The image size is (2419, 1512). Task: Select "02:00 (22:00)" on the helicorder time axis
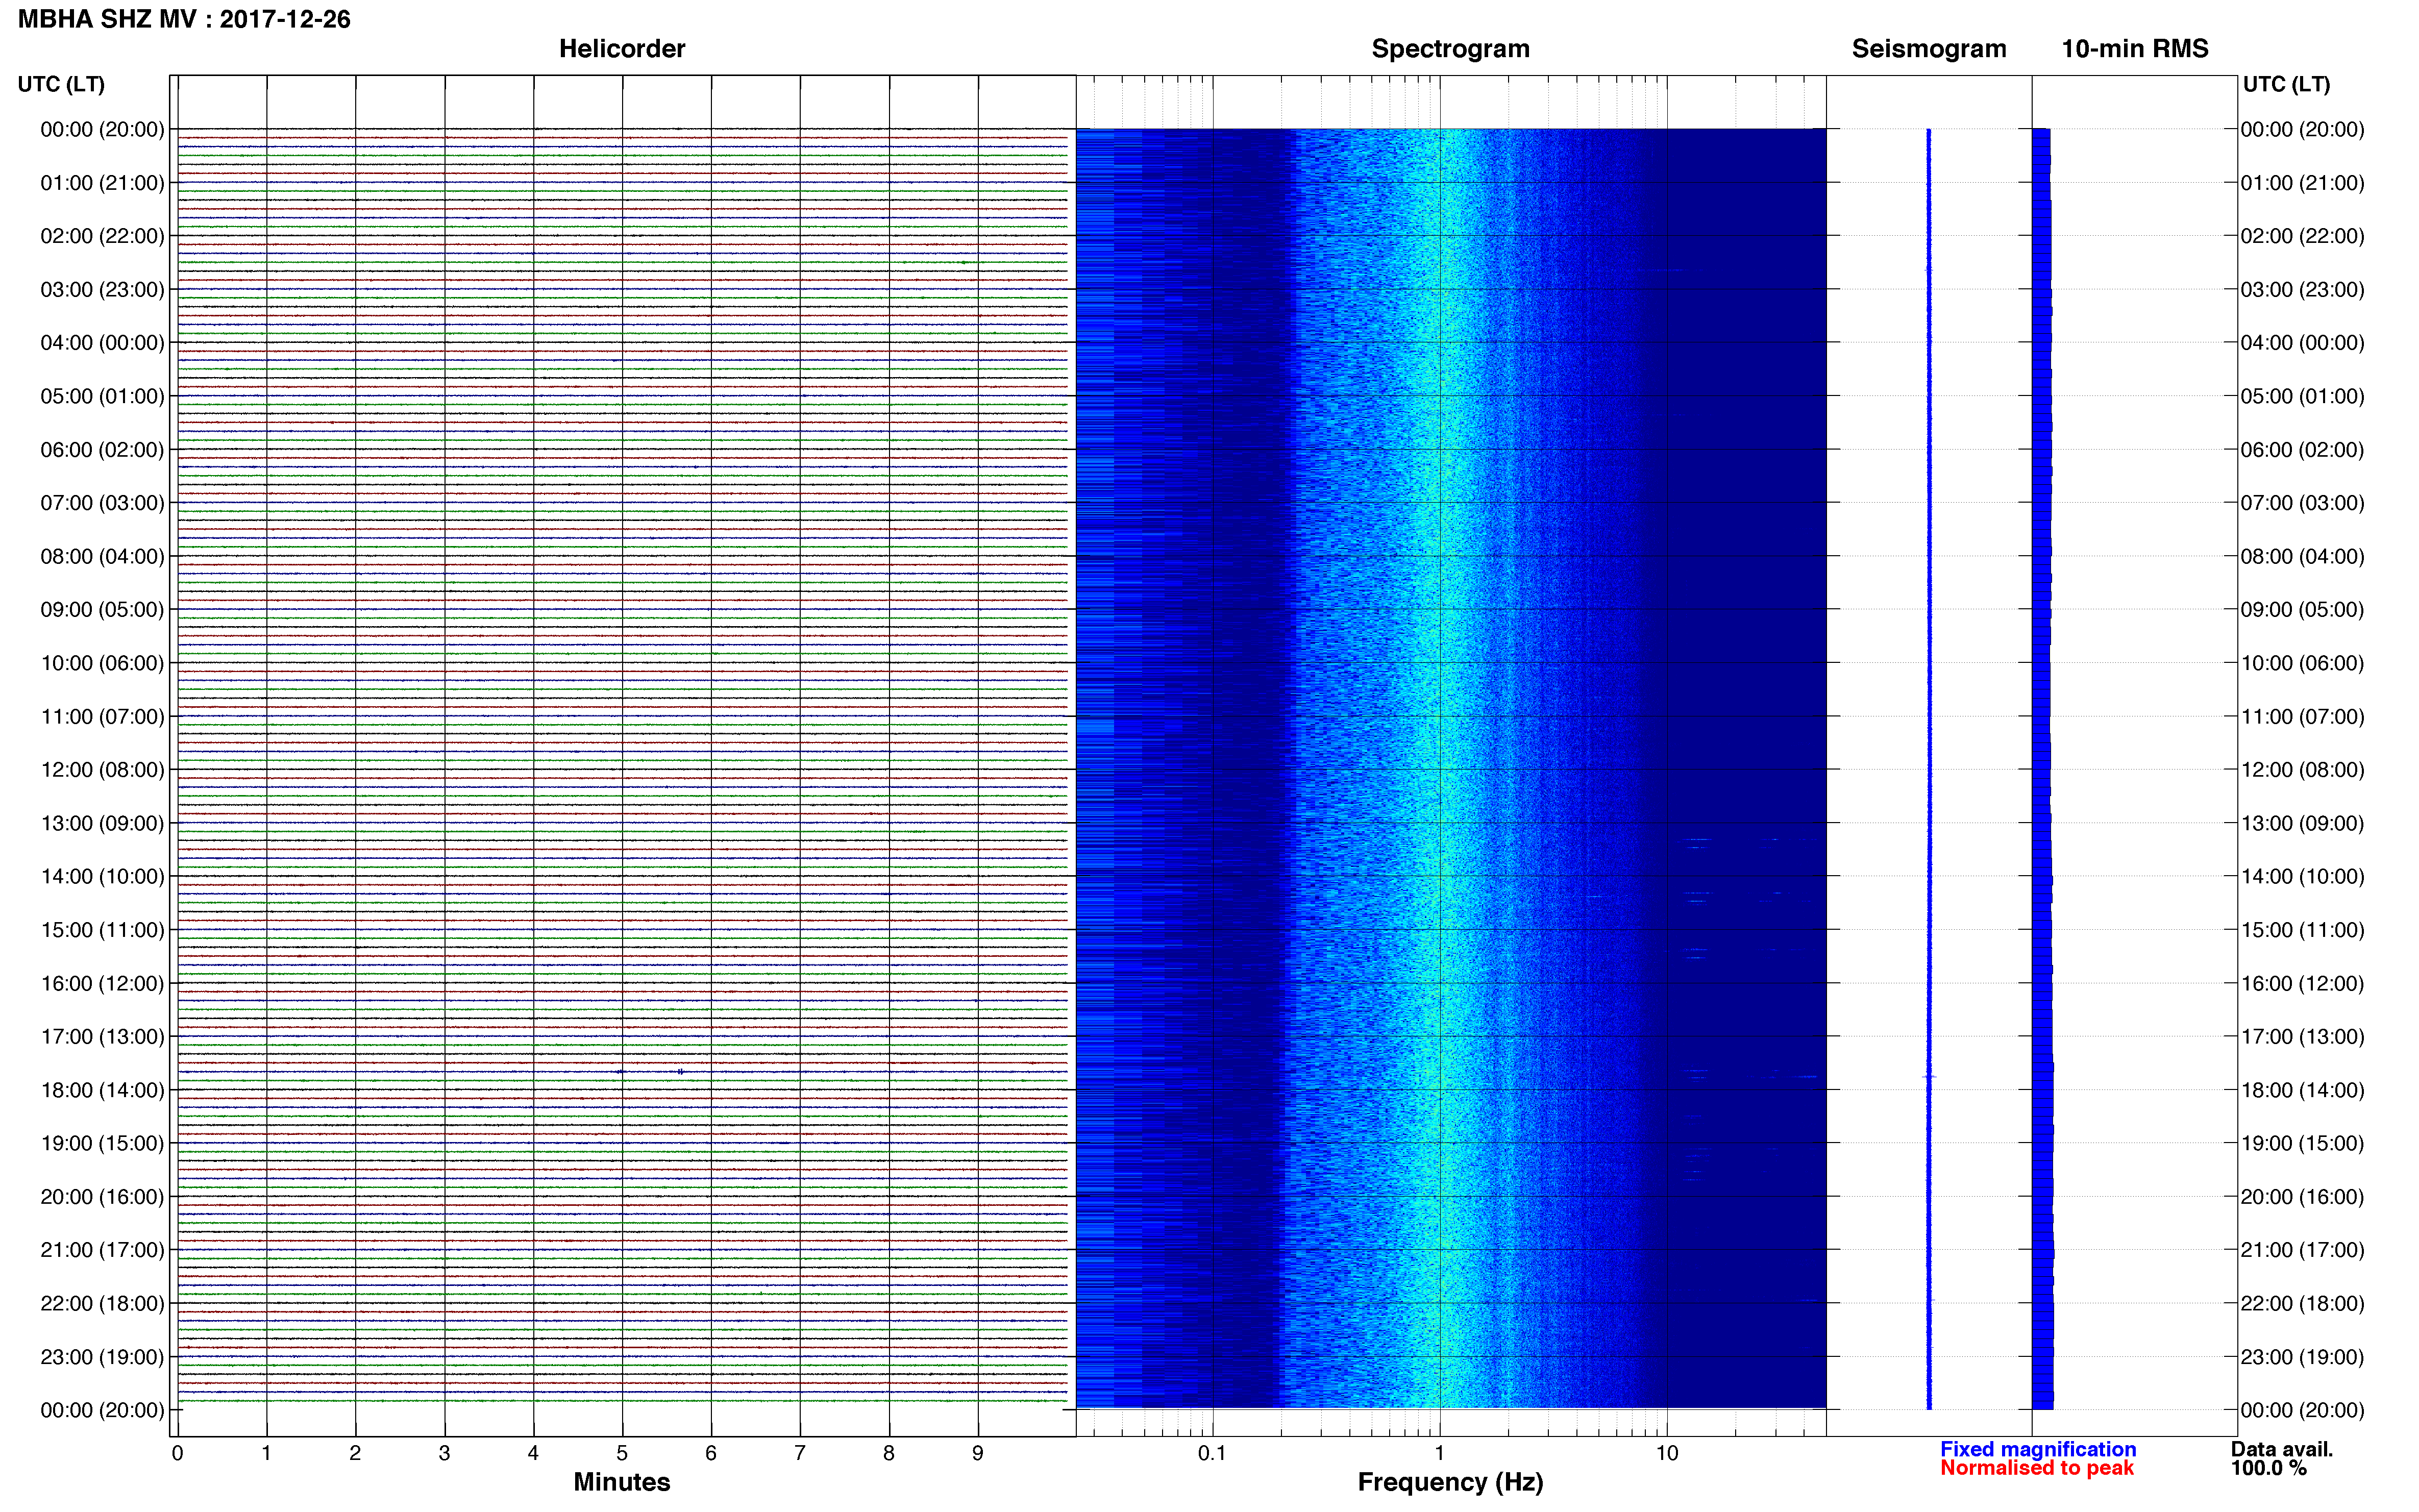[102, 236]
